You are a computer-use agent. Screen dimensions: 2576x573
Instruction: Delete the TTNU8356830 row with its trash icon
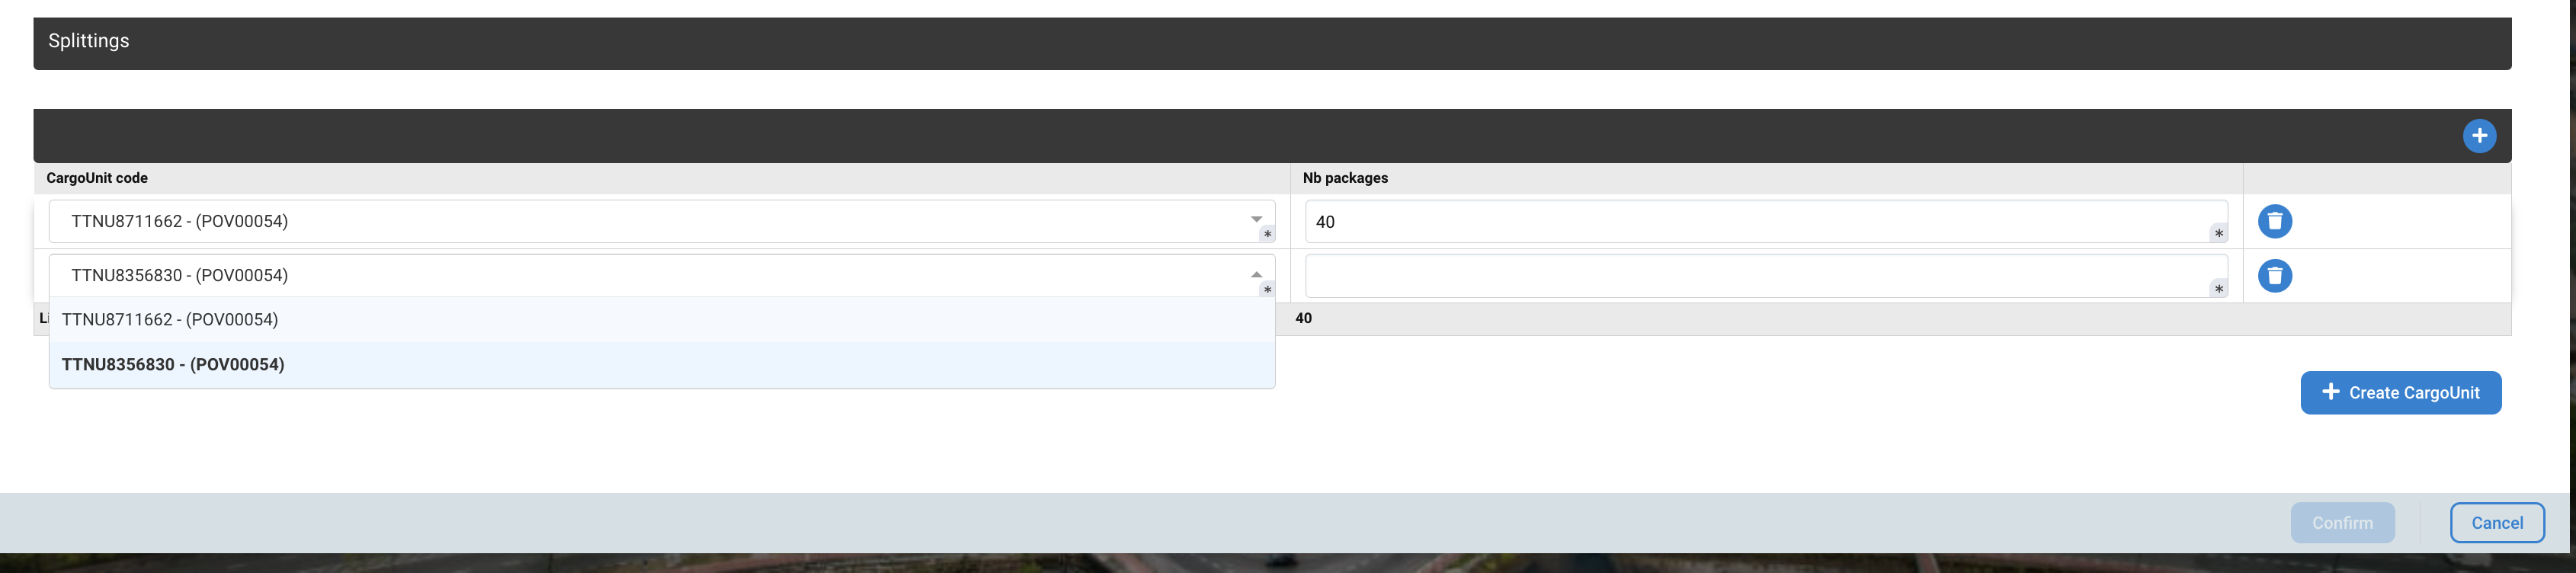(2274, 276)
